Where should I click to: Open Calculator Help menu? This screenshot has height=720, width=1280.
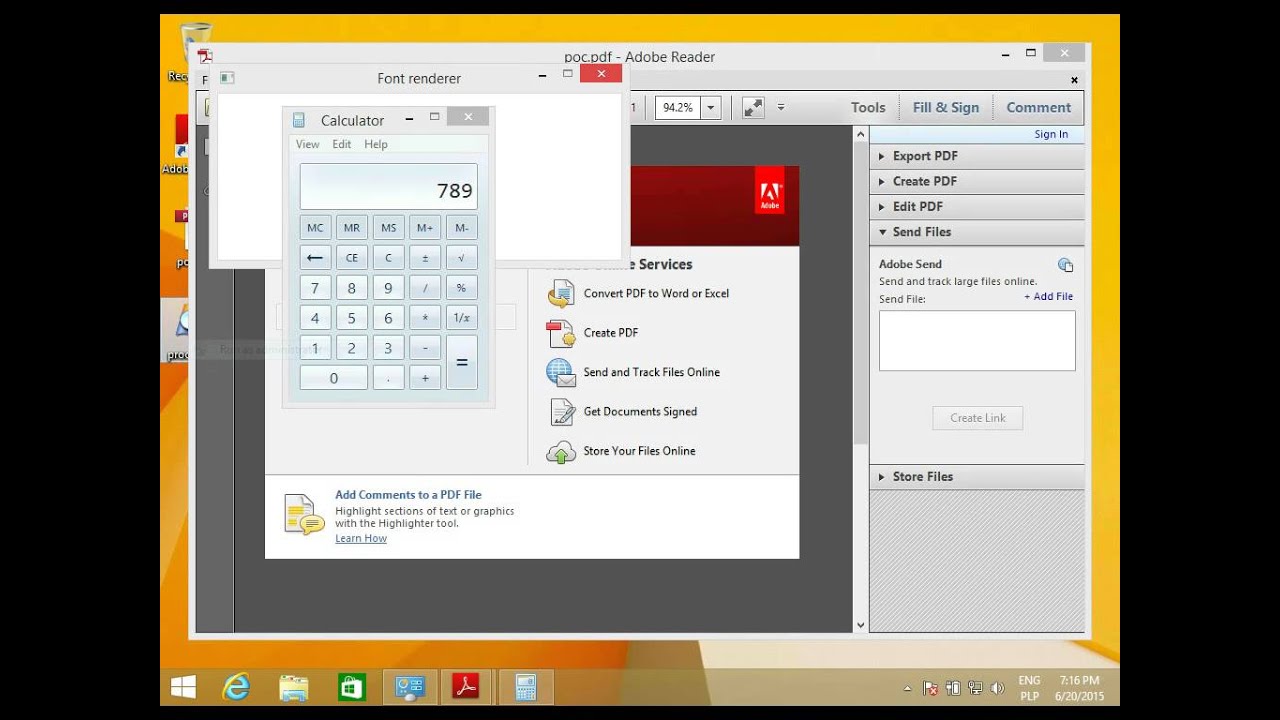[x=376, y=144]
